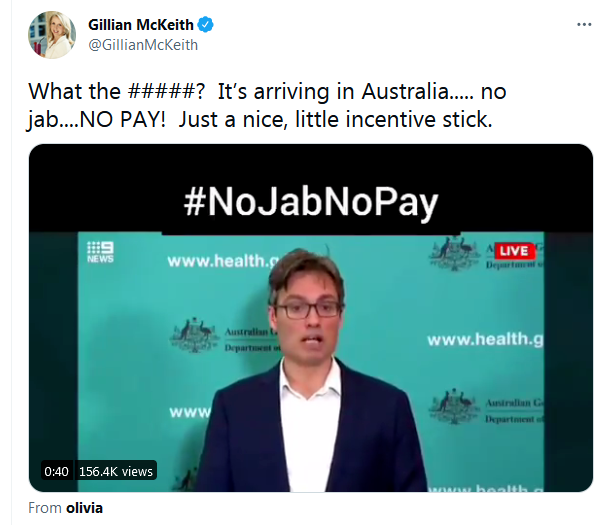This screenshot has width=608, height=525.
Task: Open Gillian McKeith's profile avatar
Action: coord(52,35)
